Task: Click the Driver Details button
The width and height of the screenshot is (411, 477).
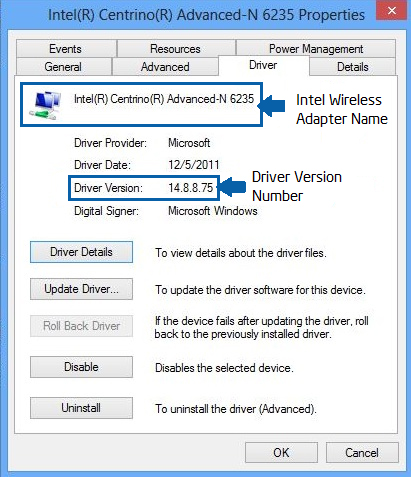Action: 81,252
